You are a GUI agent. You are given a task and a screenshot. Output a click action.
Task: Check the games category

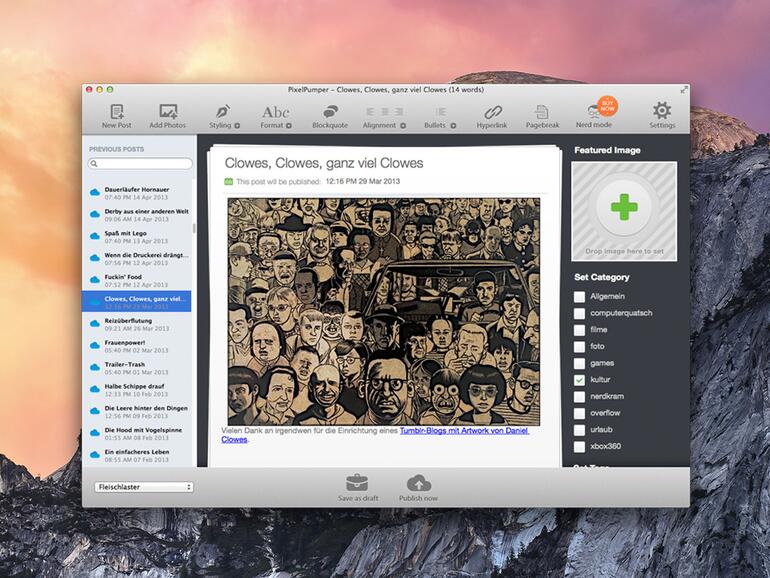(579, 363)
